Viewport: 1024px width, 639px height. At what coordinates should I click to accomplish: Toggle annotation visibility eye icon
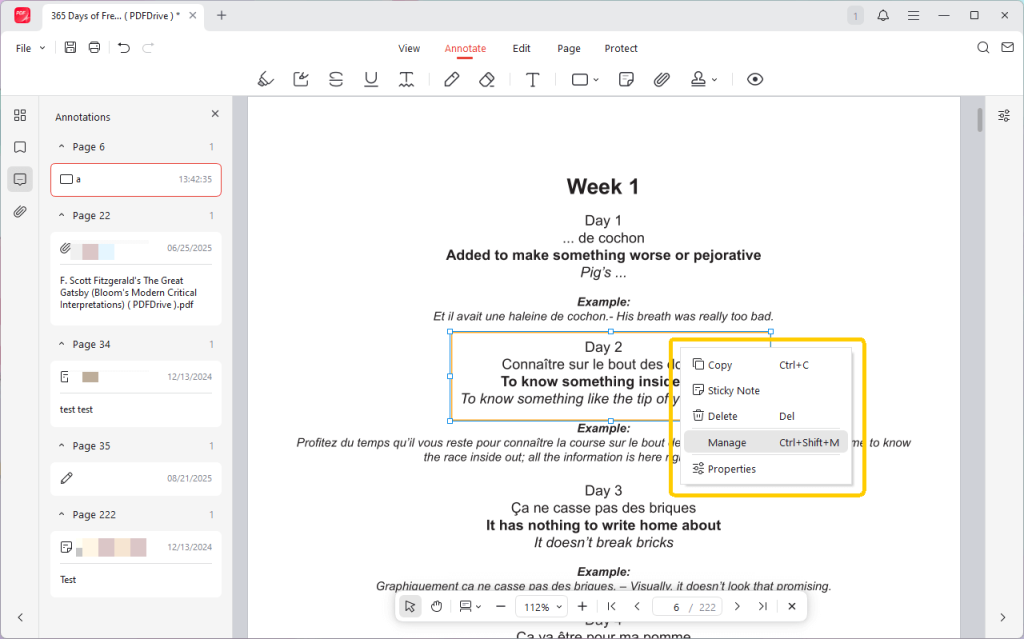pyautogui.click(x=755, y=79)
